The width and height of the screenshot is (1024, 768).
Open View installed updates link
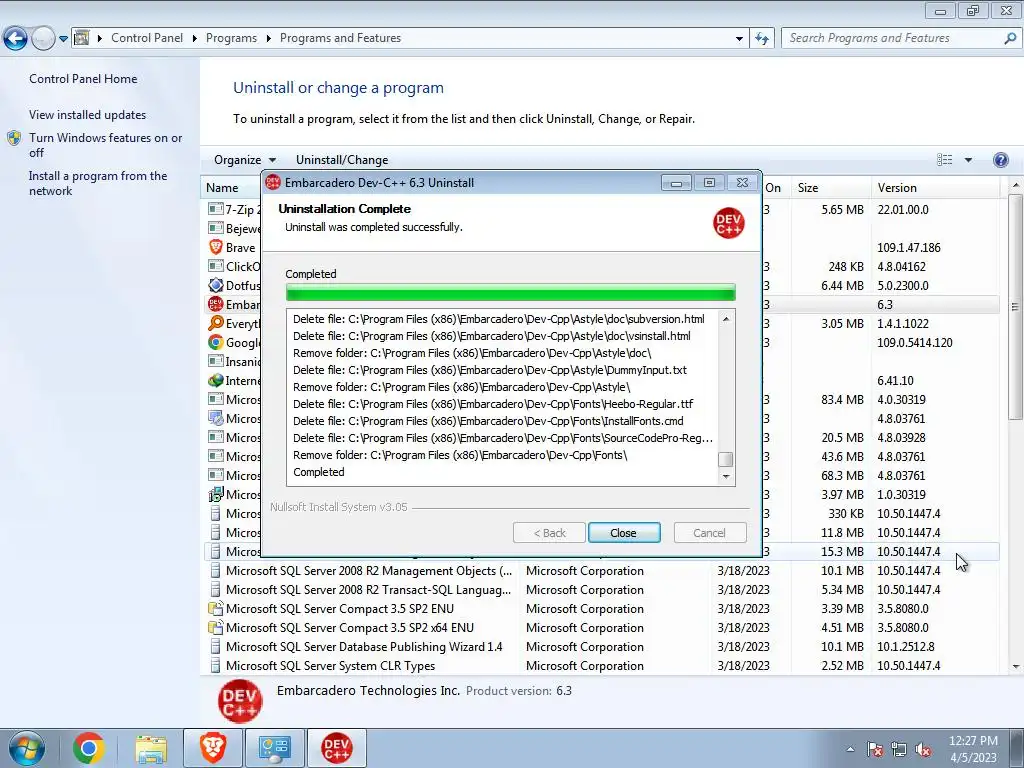click(x=88, y=114)
